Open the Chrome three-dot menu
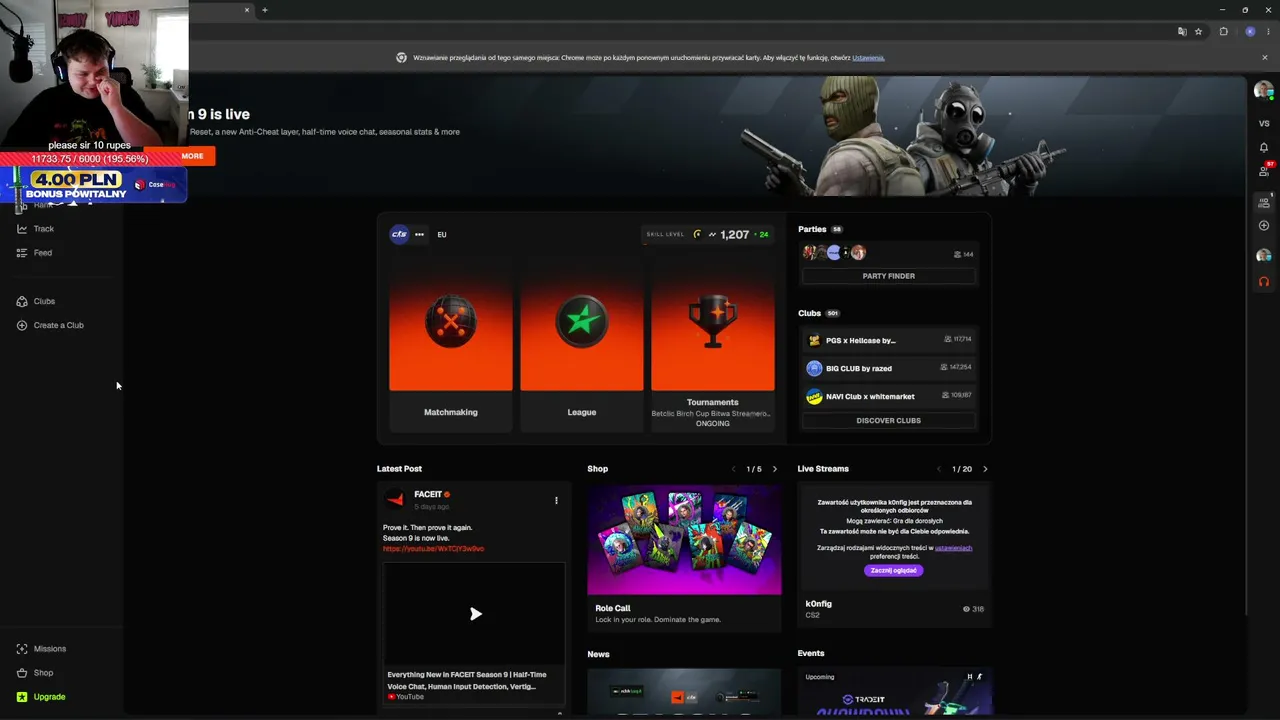This screenshot has width=1280, height=720. 1268,32
